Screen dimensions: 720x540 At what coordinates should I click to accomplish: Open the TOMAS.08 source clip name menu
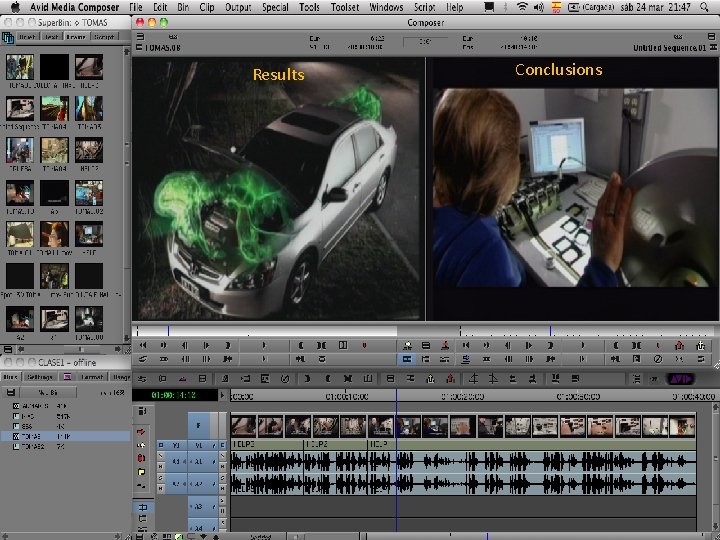click(164, 47)
